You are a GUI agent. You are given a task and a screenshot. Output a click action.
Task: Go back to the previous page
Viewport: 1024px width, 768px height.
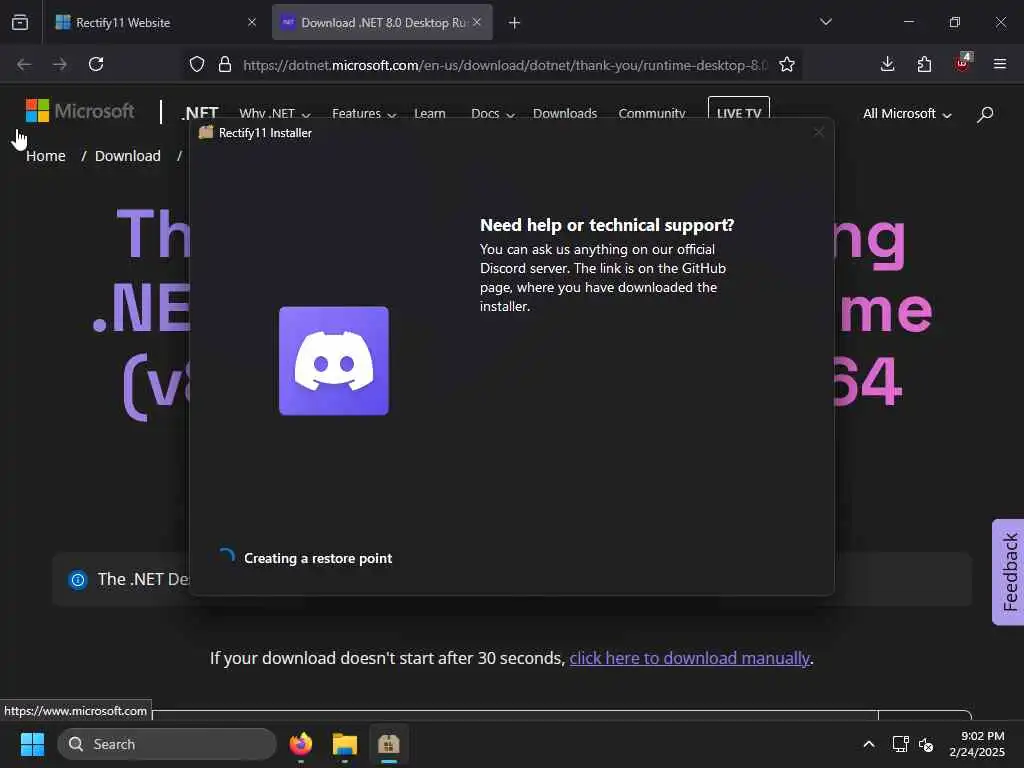tap(24, 65)
